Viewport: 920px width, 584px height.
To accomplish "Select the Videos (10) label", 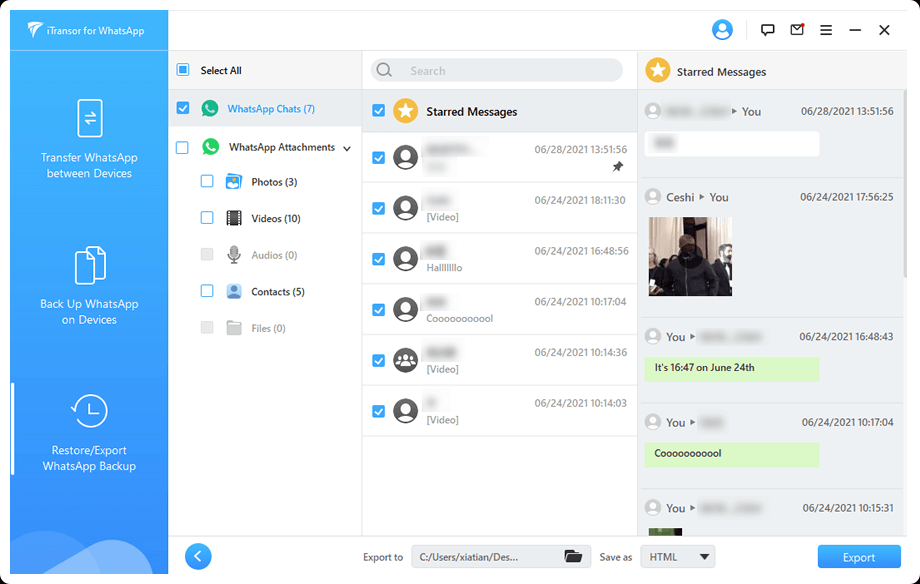I will click(276, 218).
